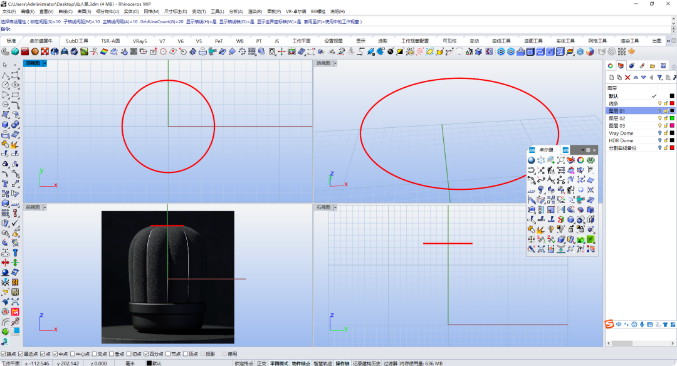
Task: Click the teal sphere icon in the top toolbar
Action: tap(15, 52)
